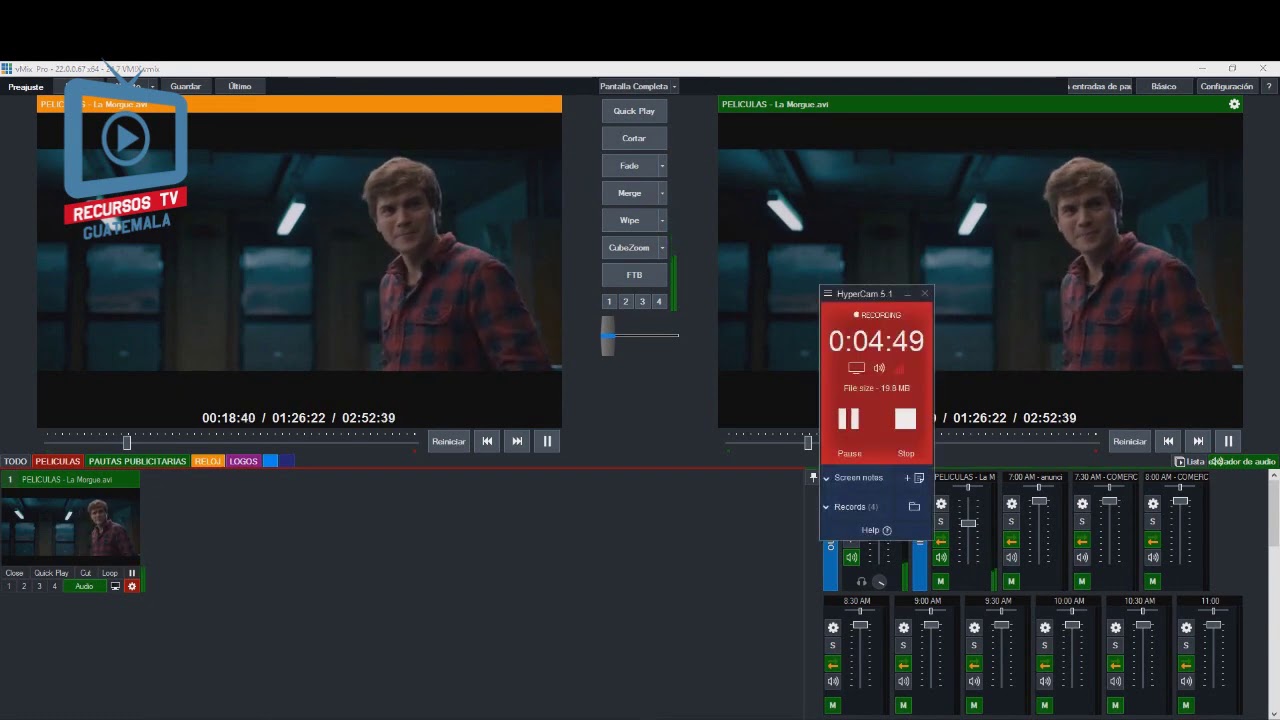This screenshot has width=1280, height=720.
Task: Open the Wipe transition dropdown arrow
Action: [662, 220]
